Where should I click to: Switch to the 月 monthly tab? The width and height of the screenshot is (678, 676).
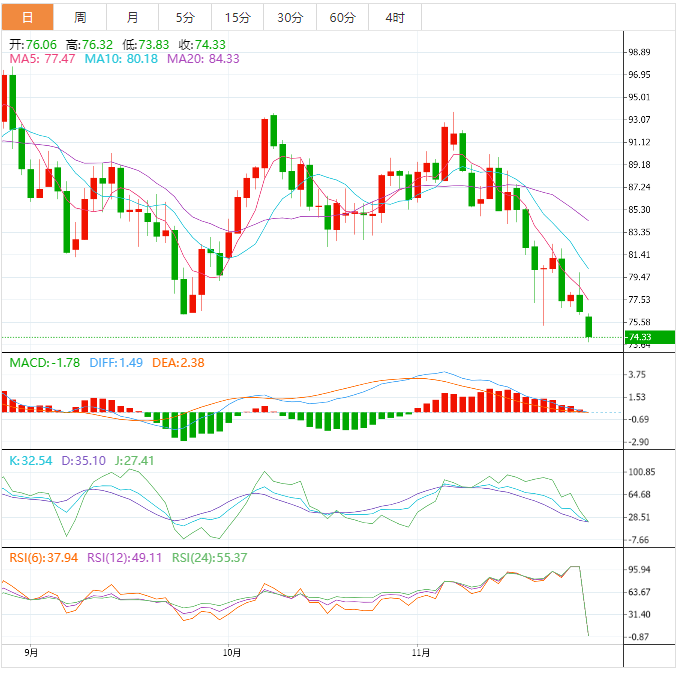coord(132,17)
